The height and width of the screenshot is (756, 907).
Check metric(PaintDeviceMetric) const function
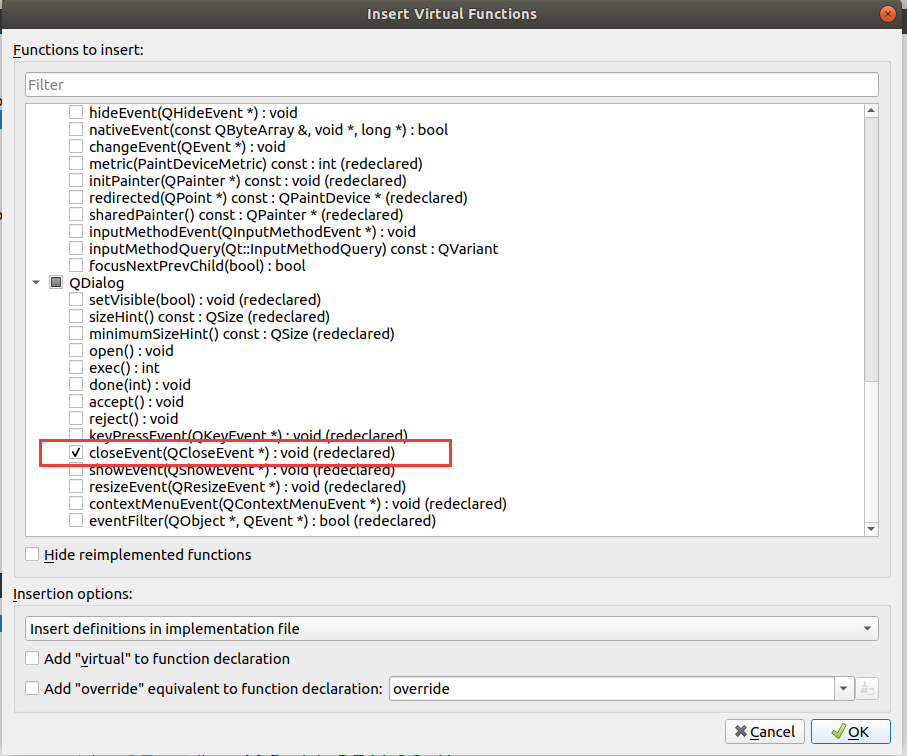coord(76,163)
